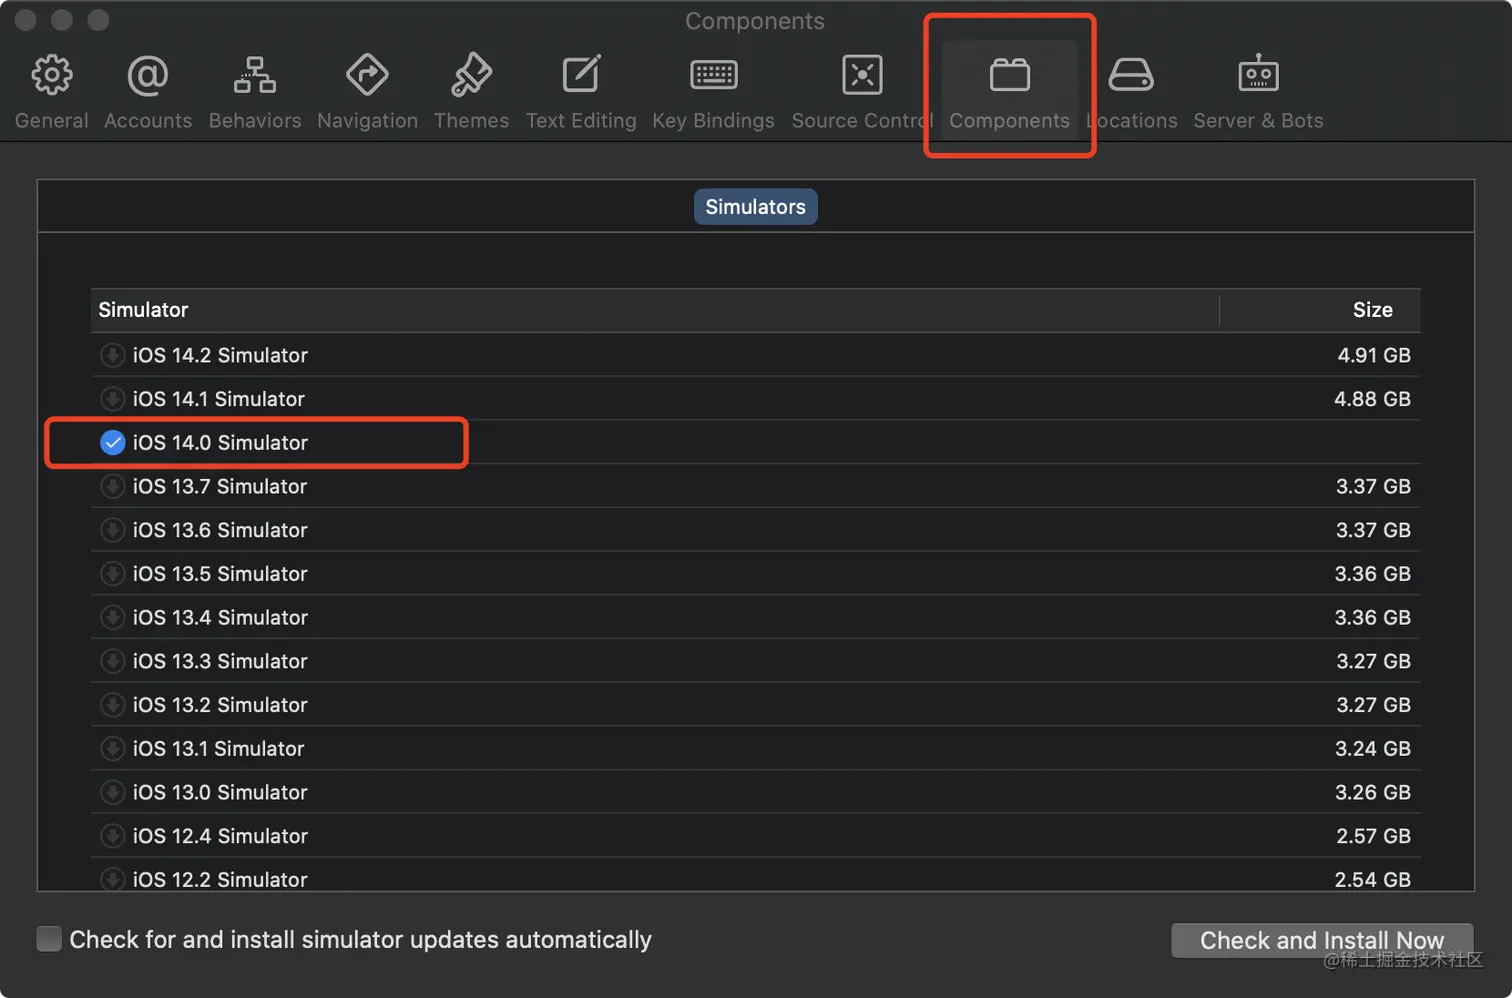
Task: Select the Simulators tab
Action: coord(755,207)
